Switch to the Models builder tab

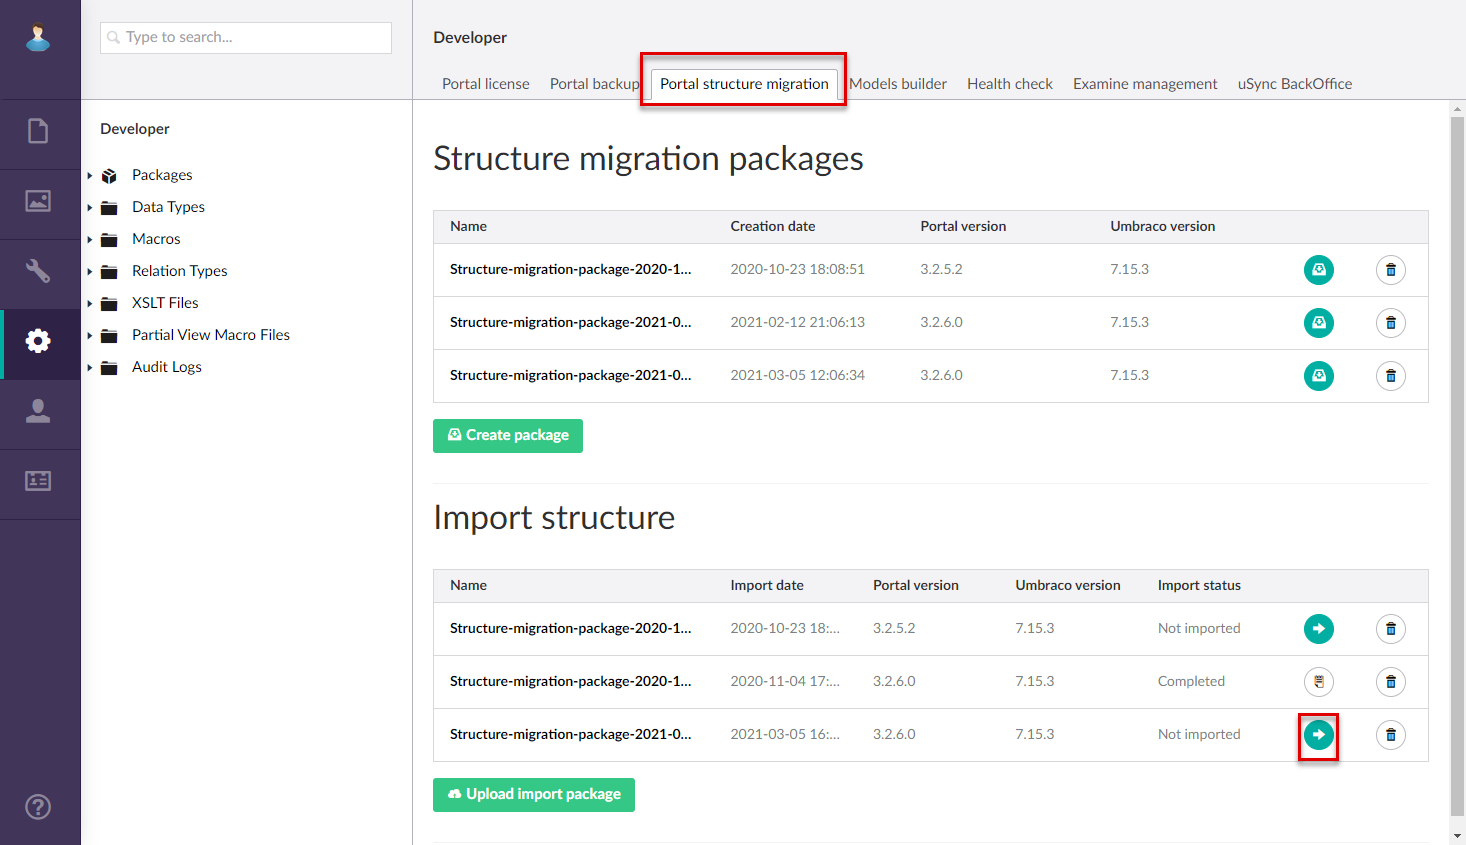pyautogui.click(x=897, y=84)
